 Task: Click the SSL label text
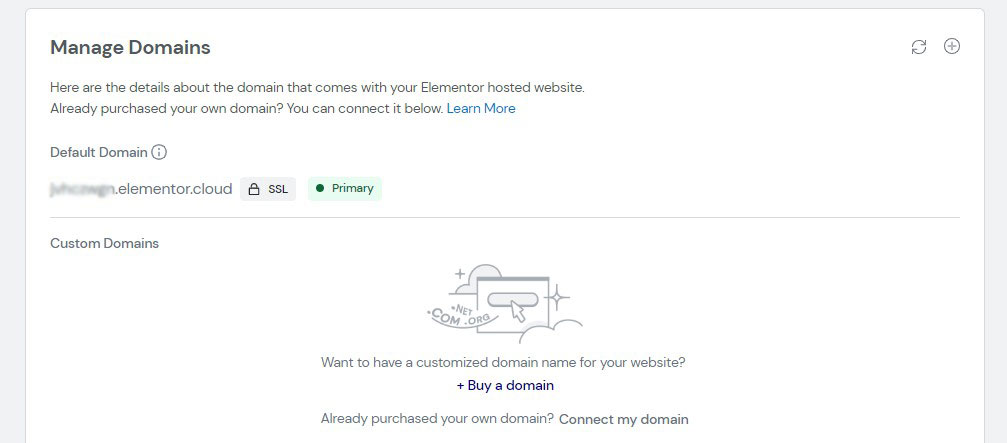tap(278, 189)
